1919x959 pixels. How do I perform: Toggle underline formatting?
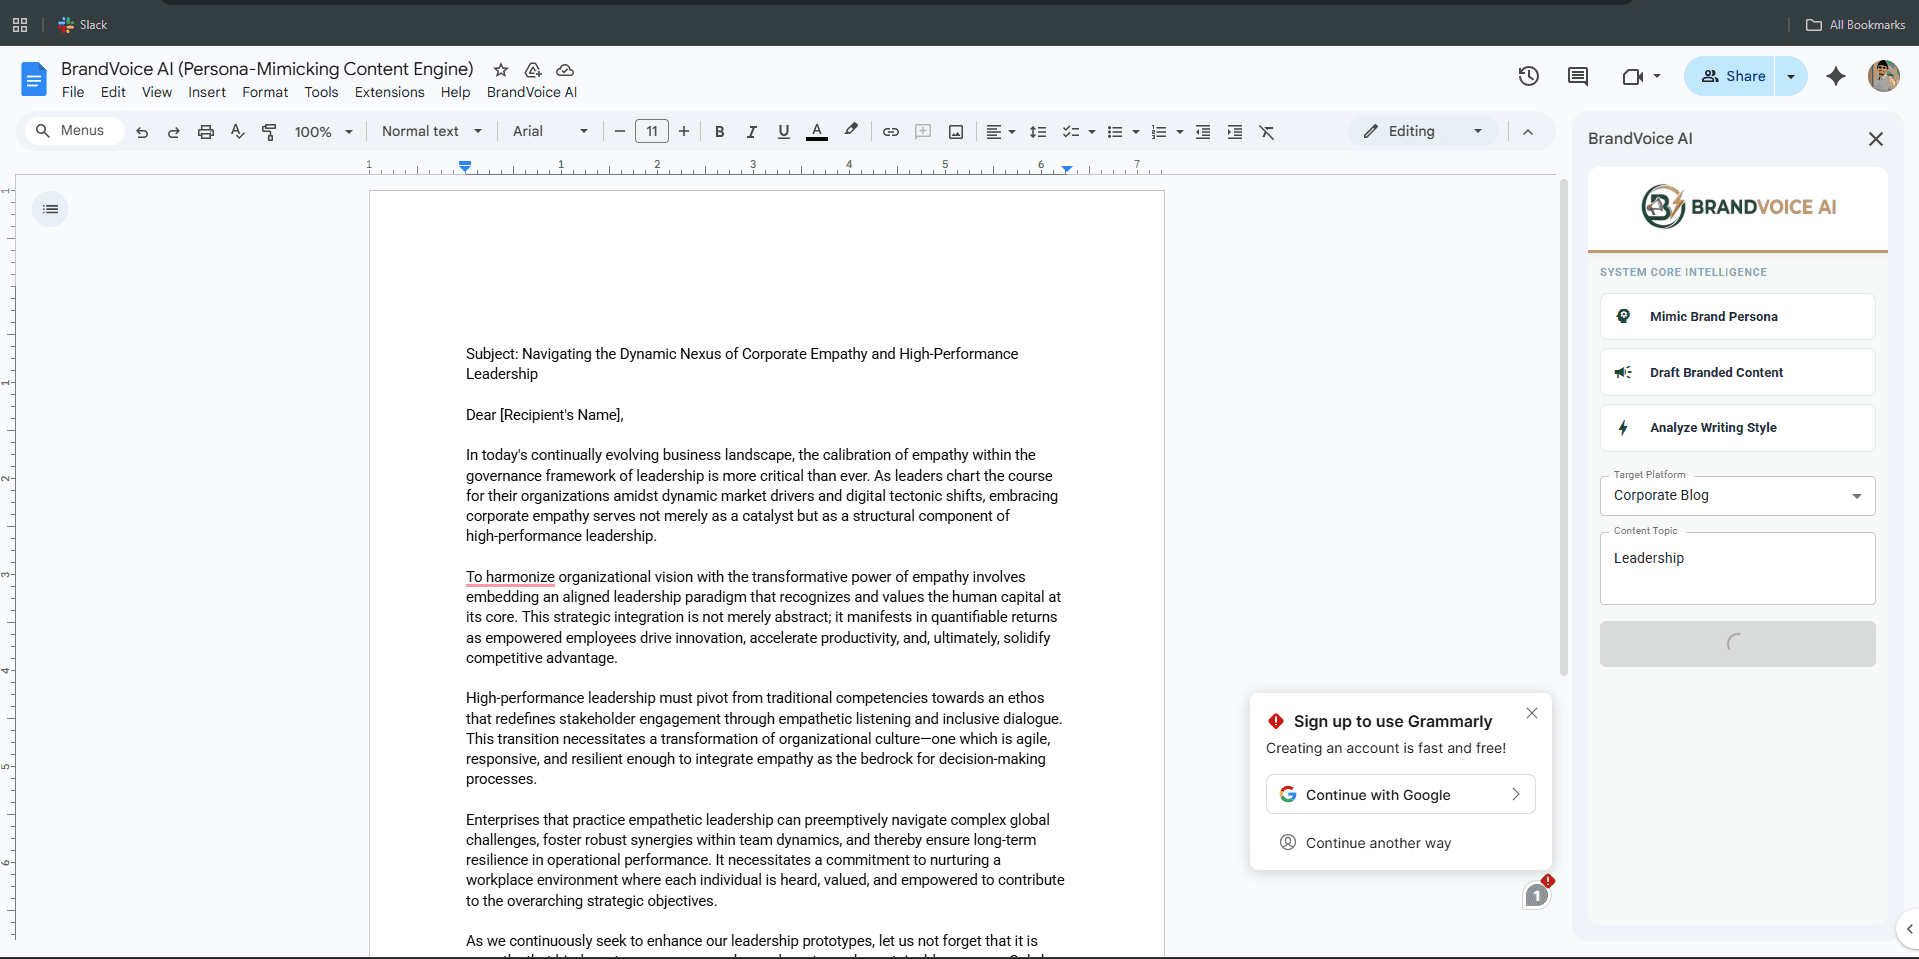tap(783, 132)
